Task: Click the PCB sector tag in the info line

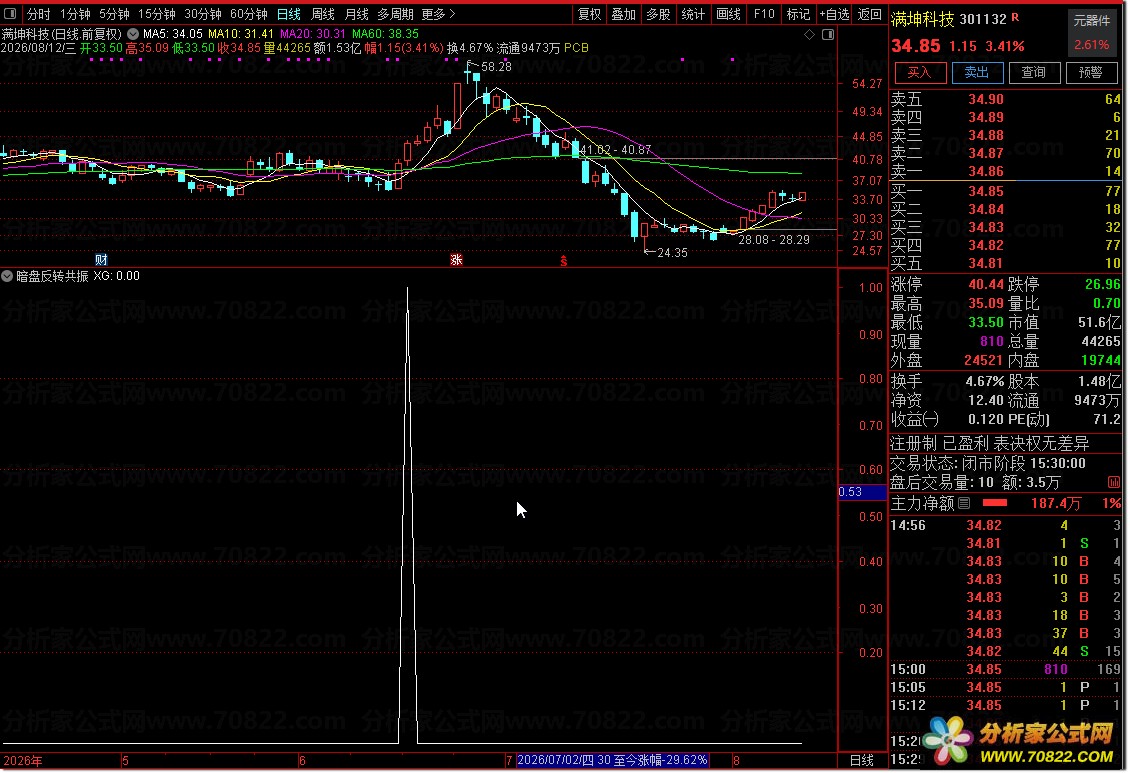Action: point(577,48)
